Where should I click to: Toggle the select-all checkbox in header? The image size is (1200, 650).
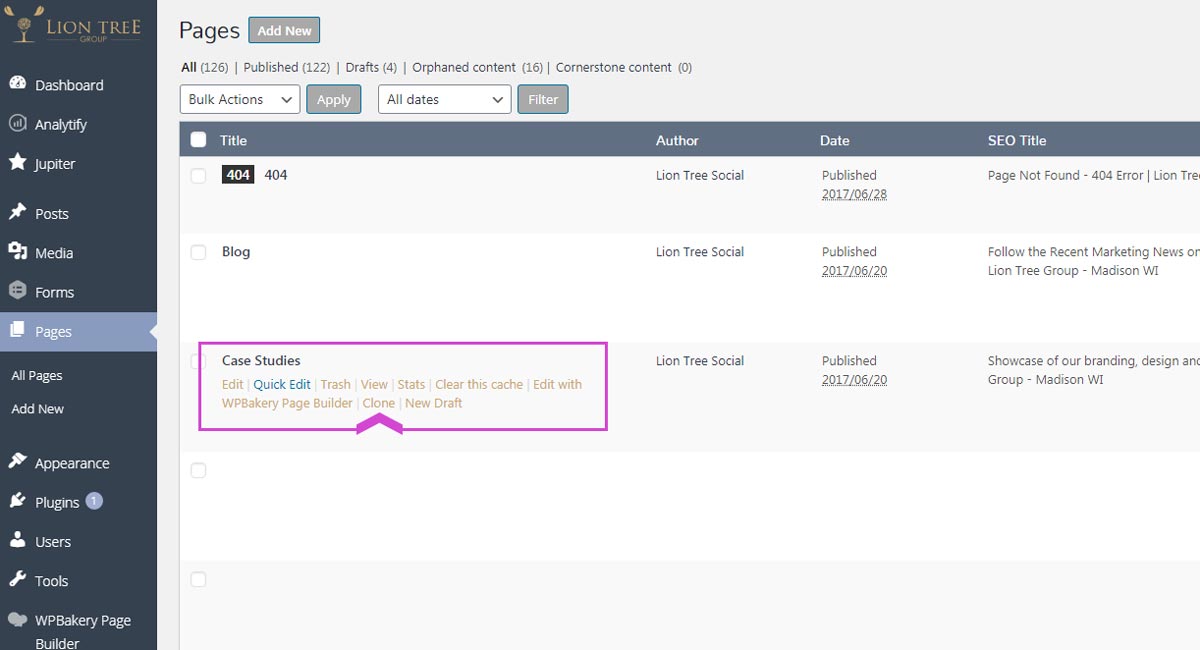(x=198, y=140)
